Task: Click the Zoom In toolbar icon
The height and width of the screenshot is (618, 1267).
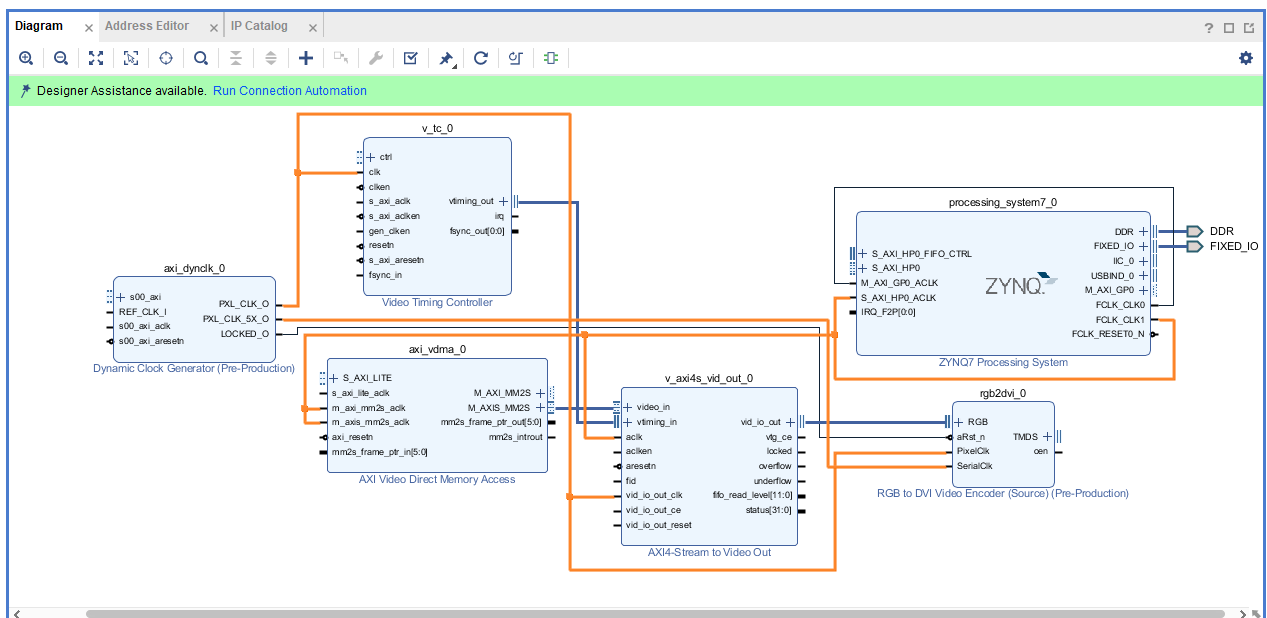Action: [26, 58]
